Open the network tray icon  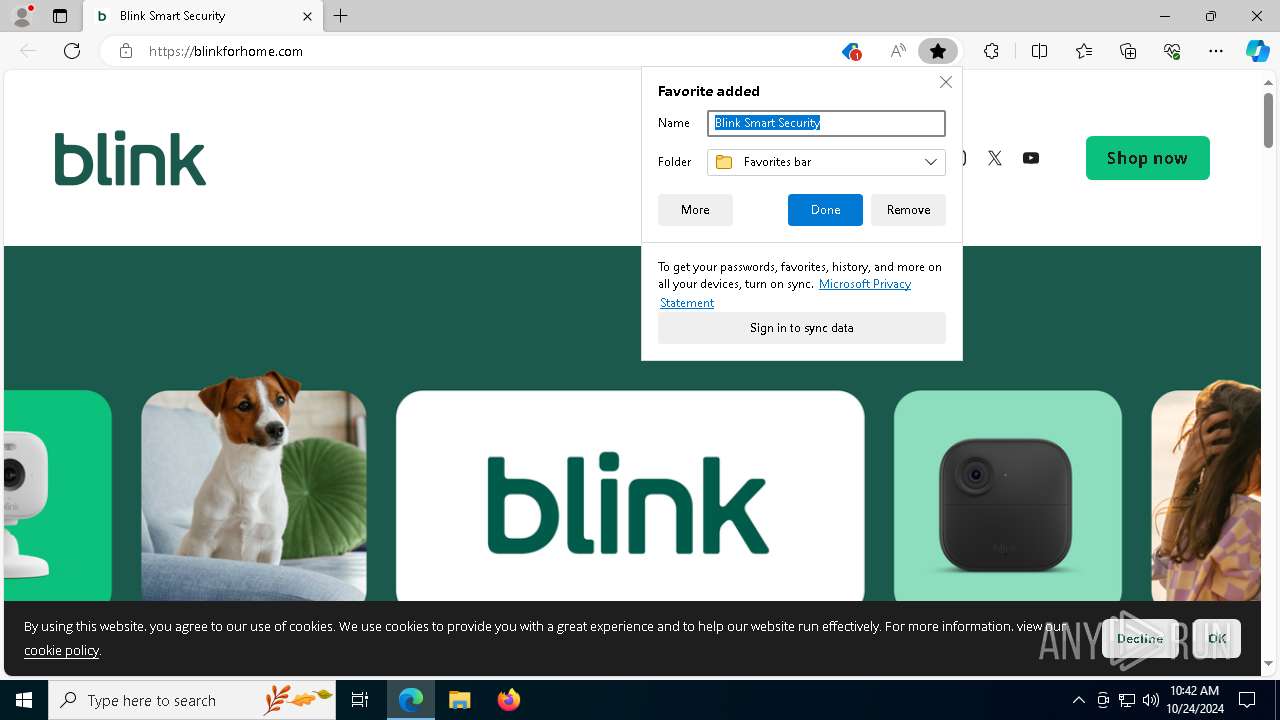[x=1127, y=700]
